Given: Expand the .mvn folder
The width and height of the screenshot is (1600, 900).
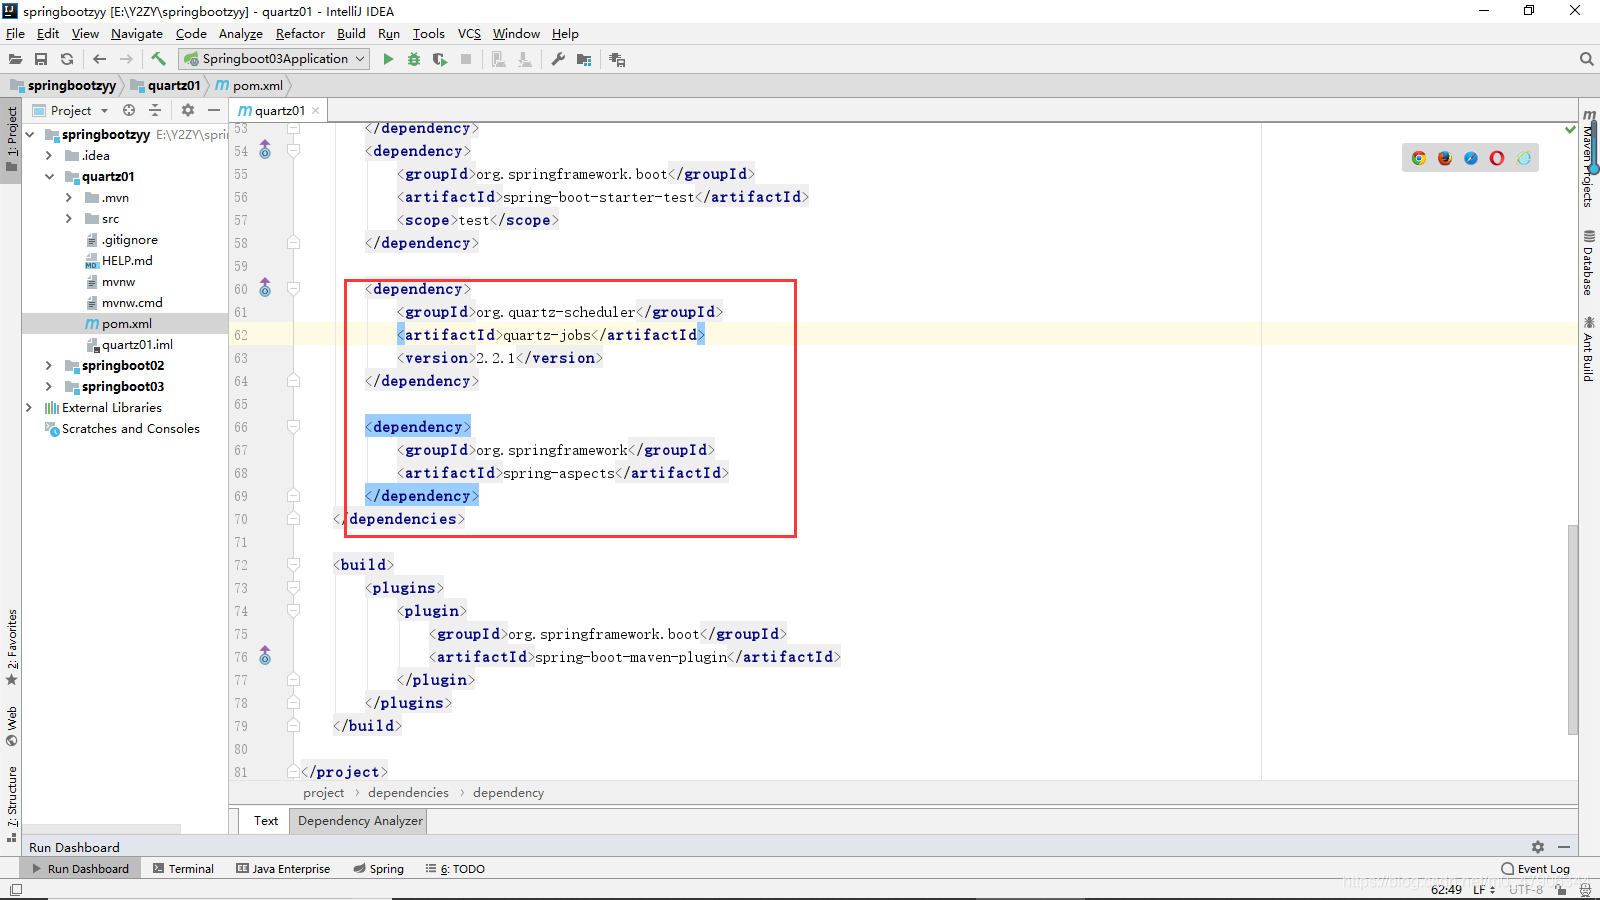Looking at the screenshot, I should point(69,197).
